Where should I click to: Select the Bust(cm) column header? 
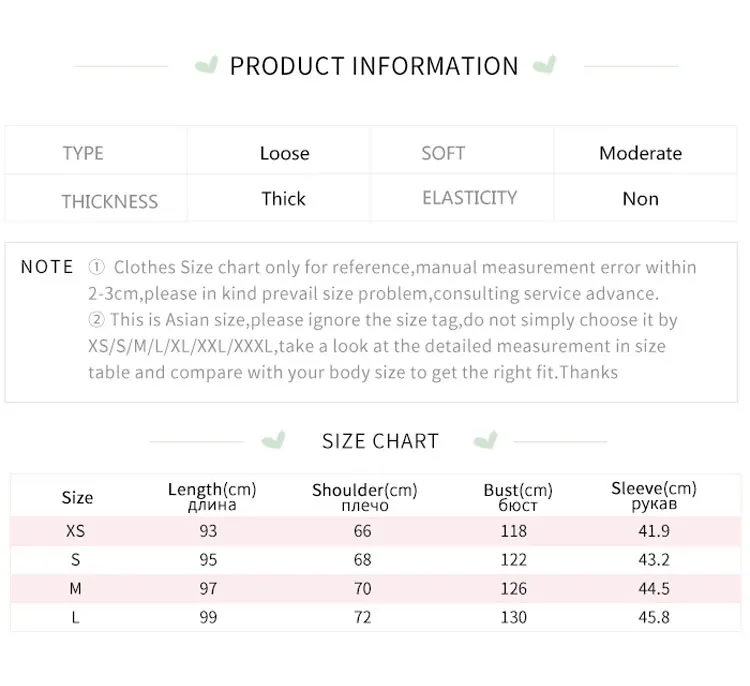click(x=517, y=497)
